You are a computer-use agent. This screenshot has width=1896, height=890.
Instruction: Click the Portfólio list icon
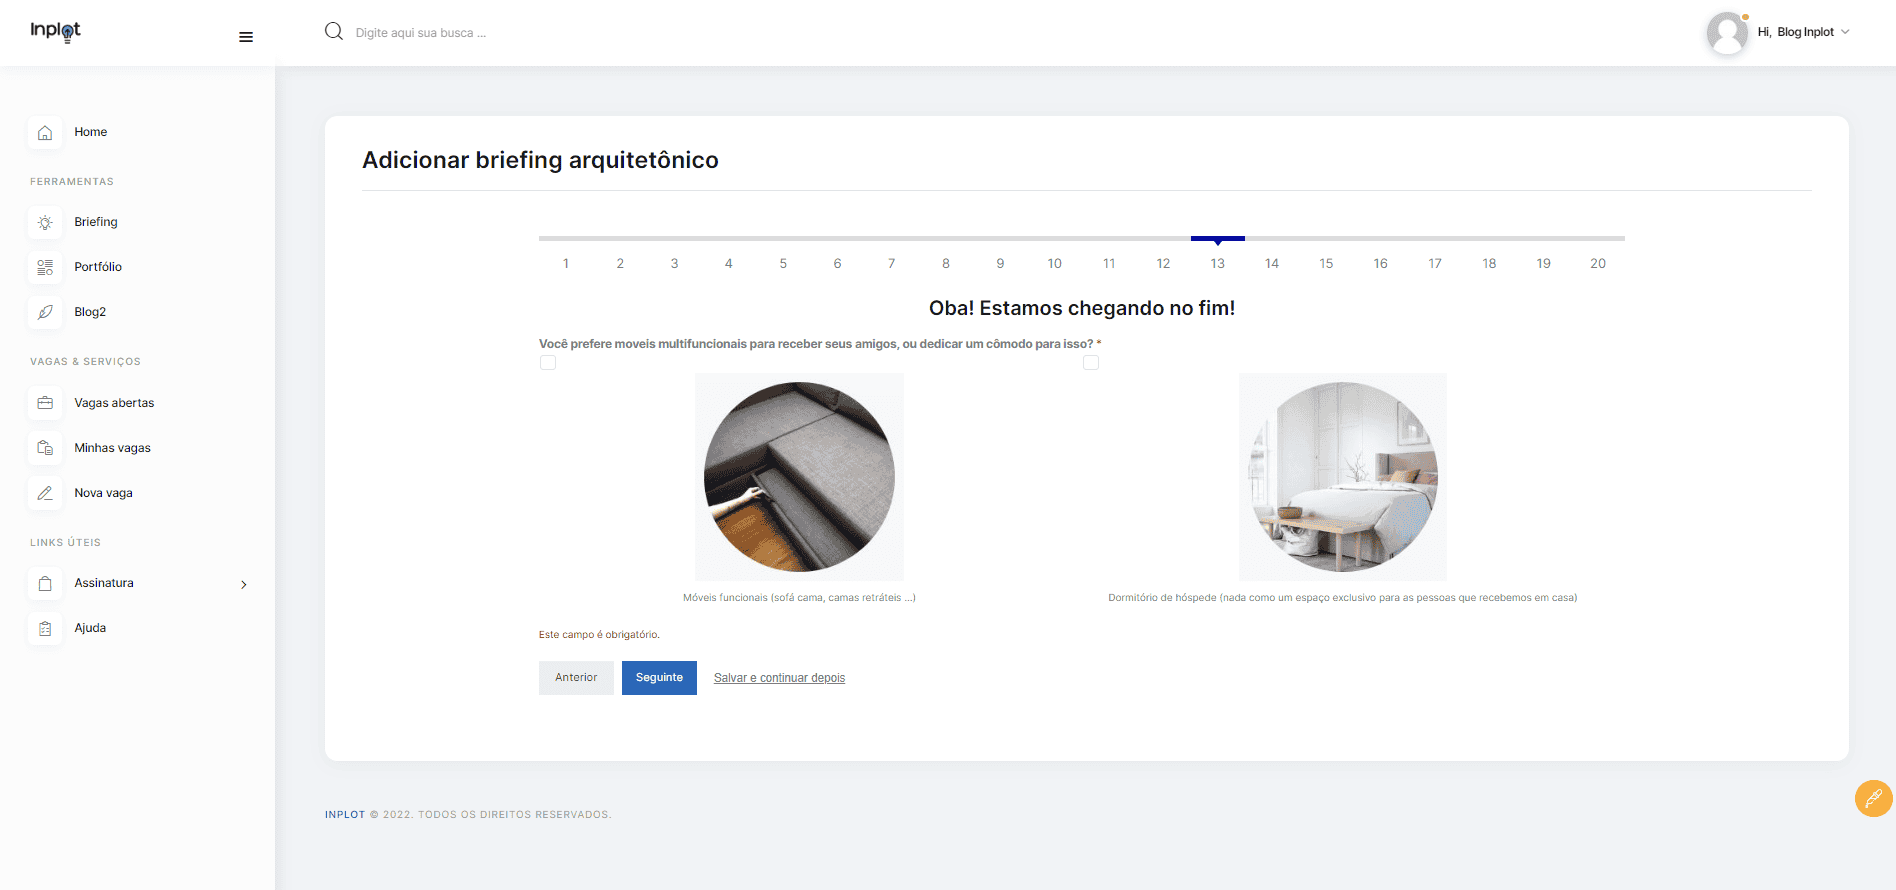pyautogui.click(x=45, y=267)
